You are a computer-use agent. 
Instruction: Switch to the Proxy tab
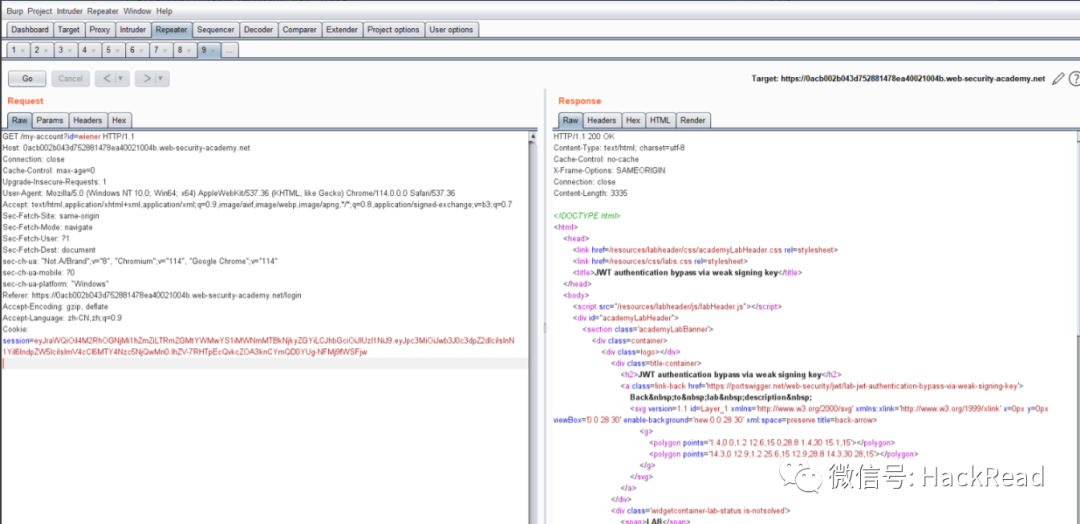pos(100,30)
